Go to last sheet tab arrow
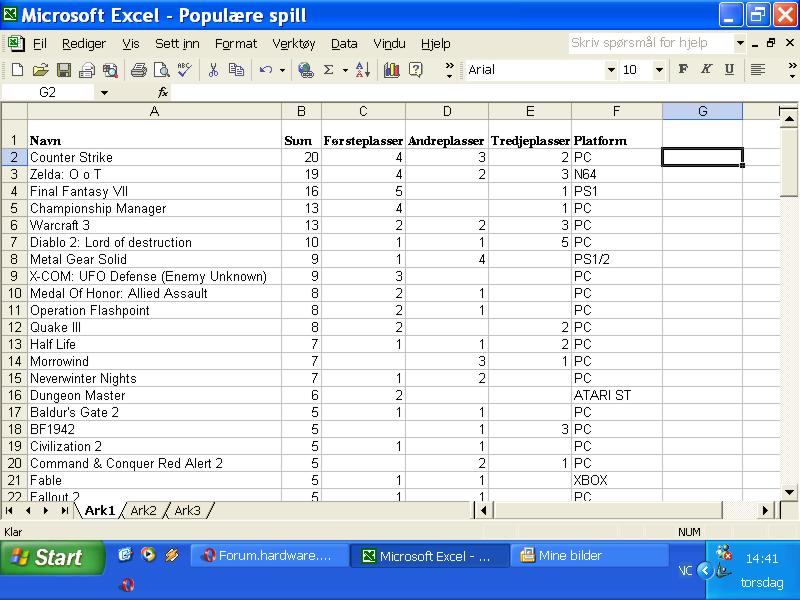800x600 pixels. pyautogui.click(x=64, y=510)
